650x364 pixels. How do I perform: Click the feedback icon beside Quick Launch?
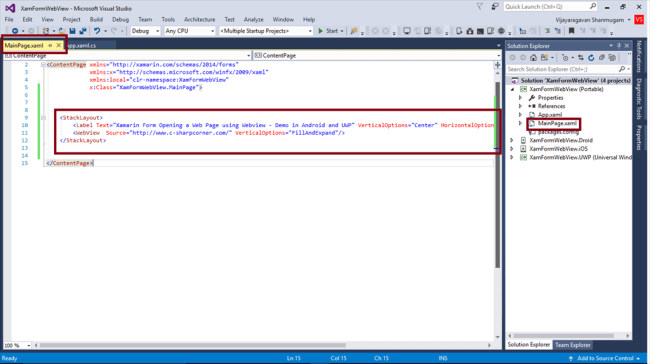tap(495, 7)
